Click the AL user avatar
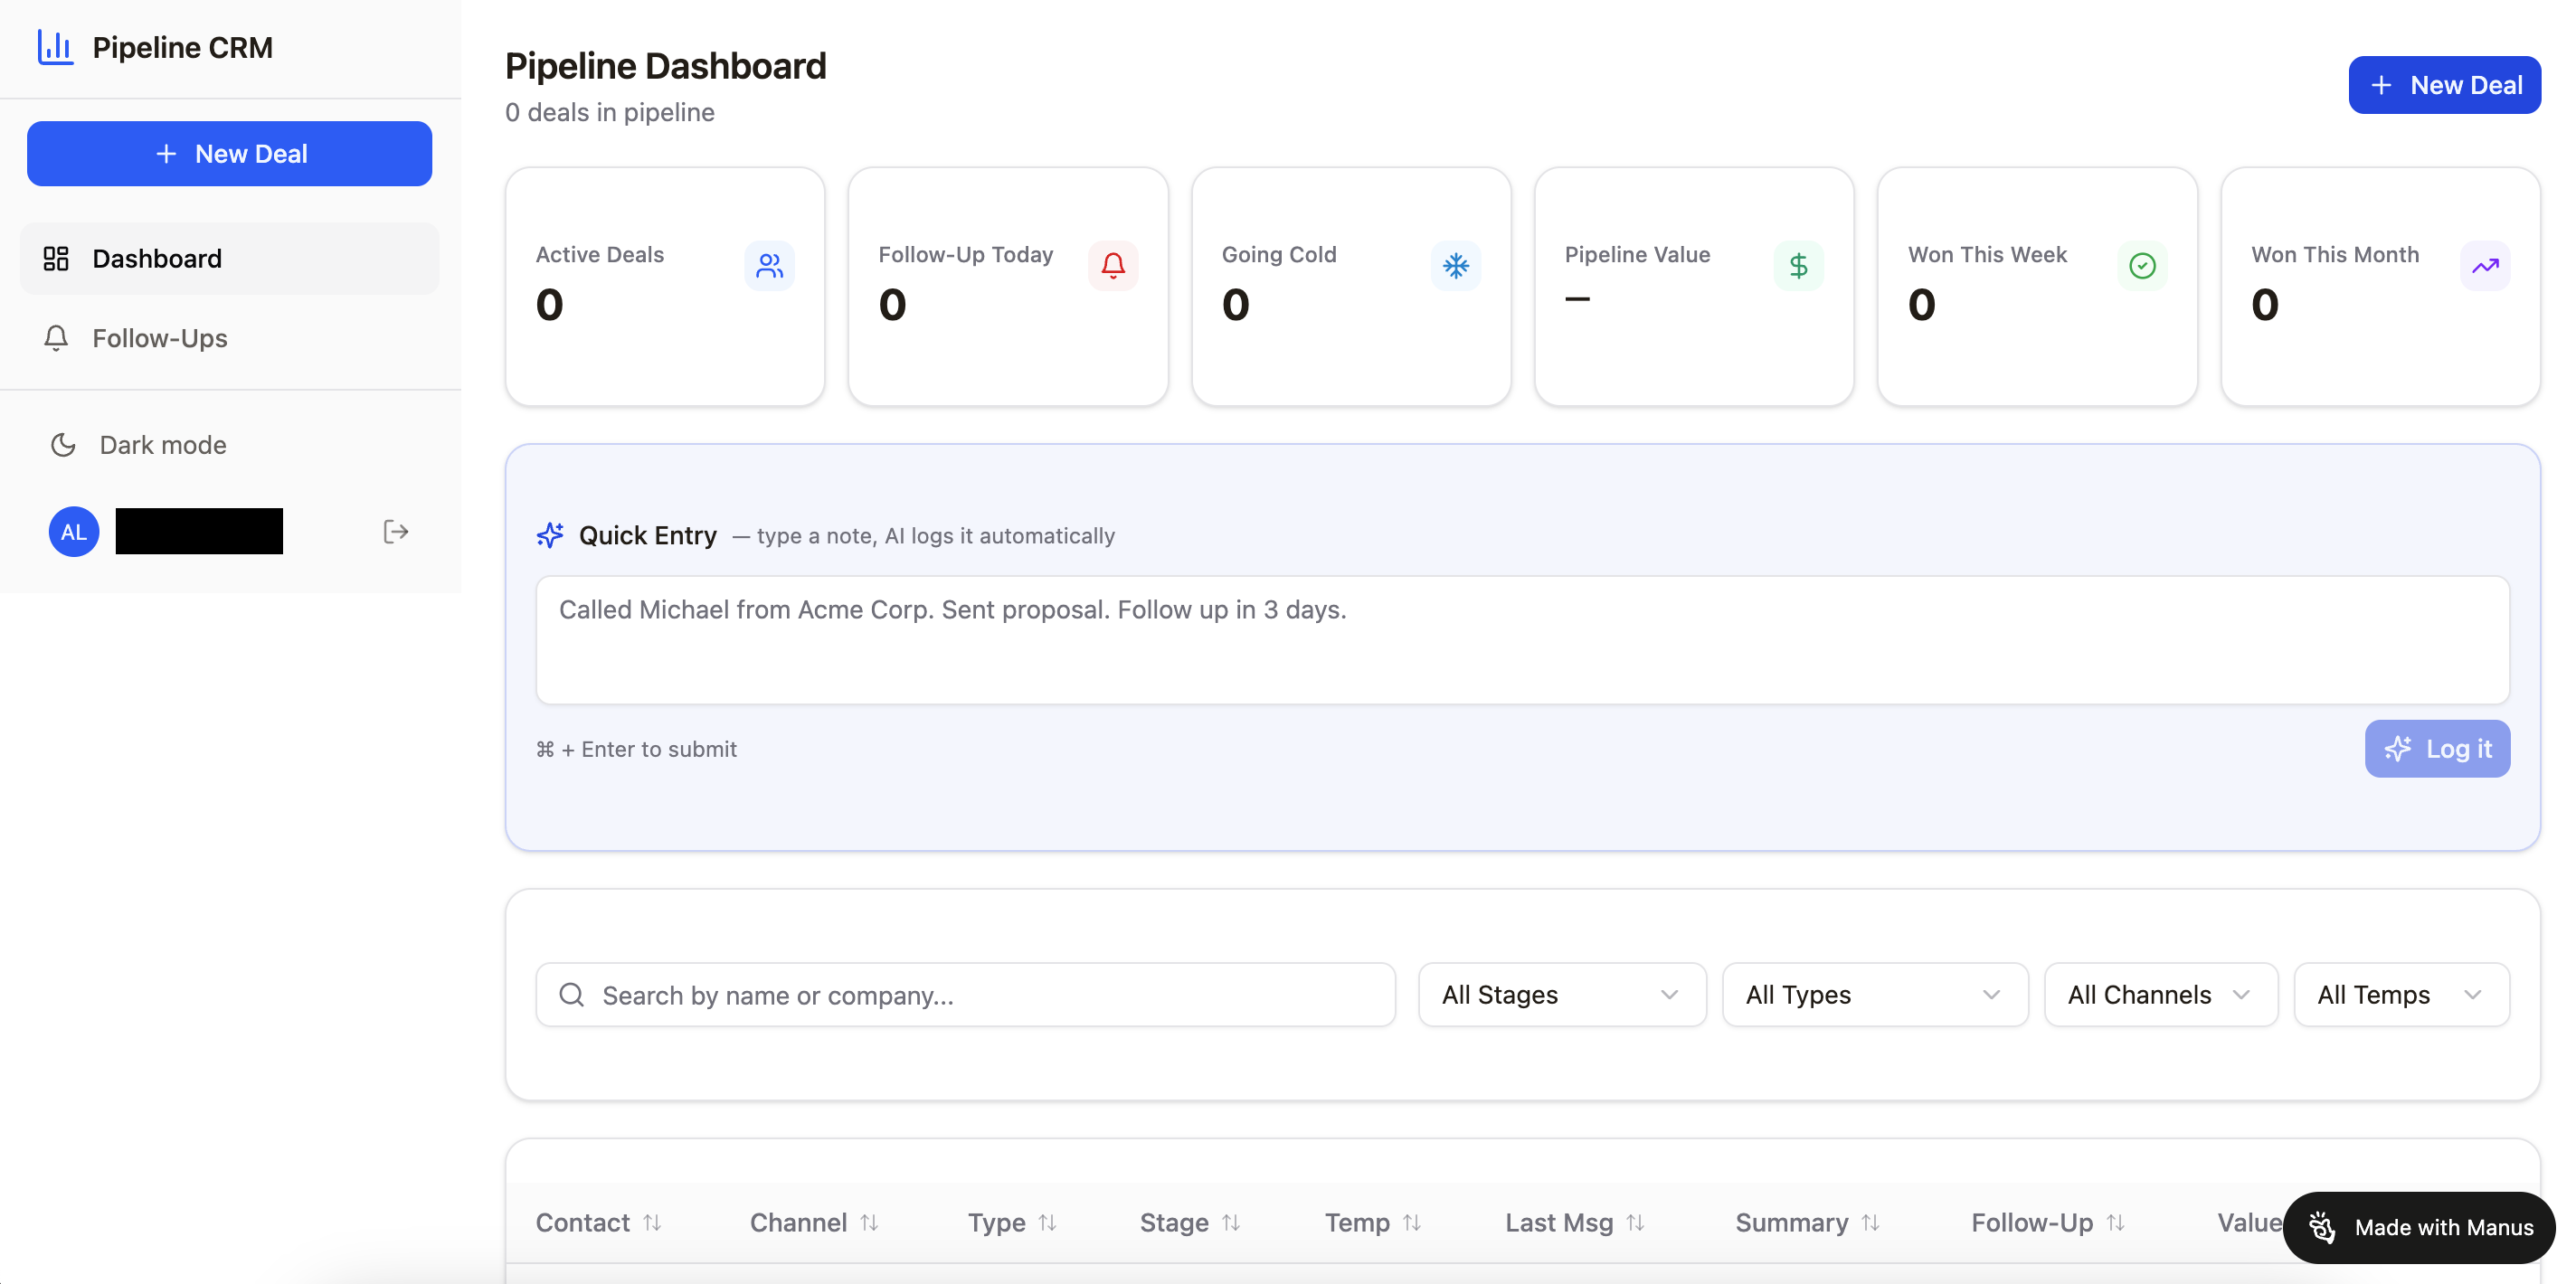The height and width of the screenshot is (1284, 2576). 74,531
